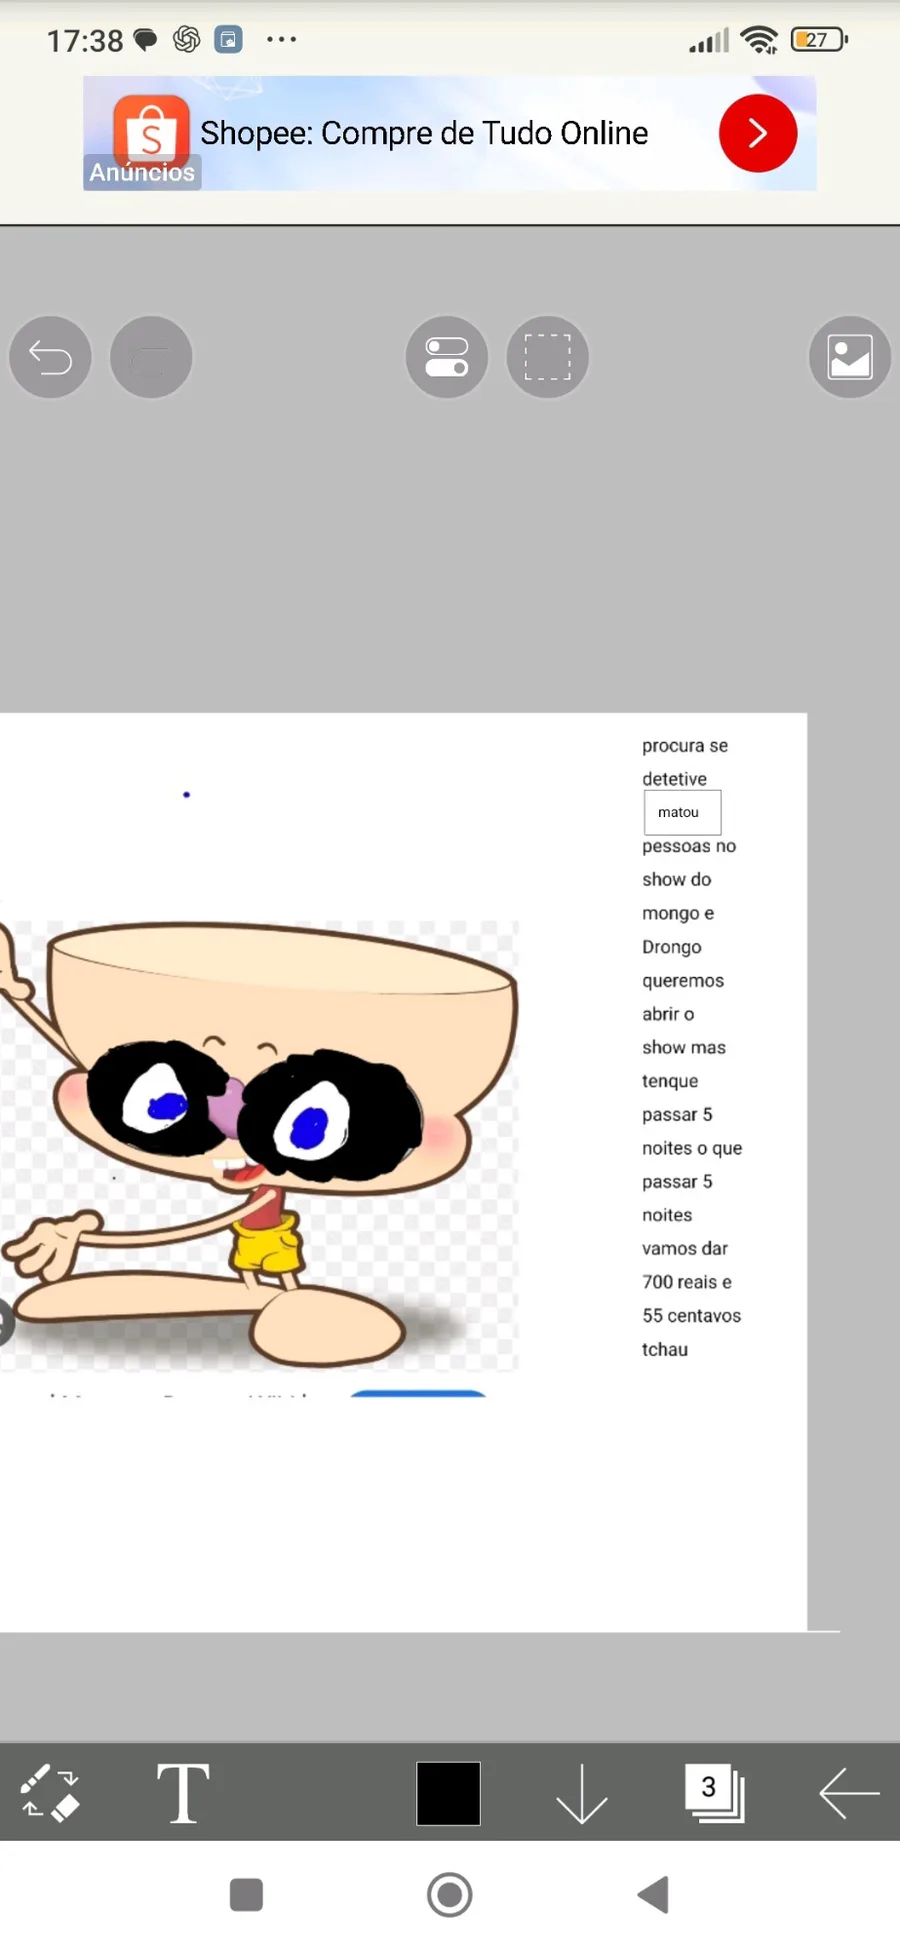Image resolution: width=900 pixels, height=1949 pixels.
Task: Select the 'matou' text box
Action: tap(682, 812)
